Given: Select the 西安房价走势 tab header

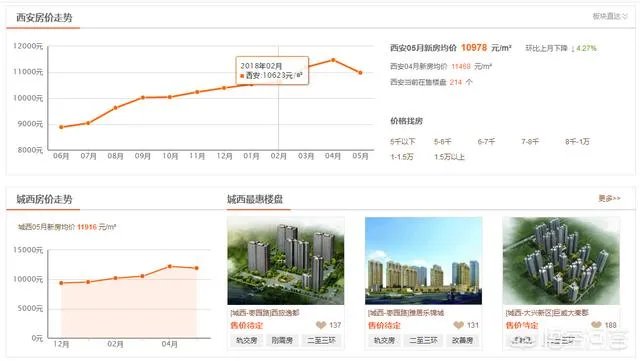Looking at the screenshot, I should pyautogui.click(x=44, y=18).
